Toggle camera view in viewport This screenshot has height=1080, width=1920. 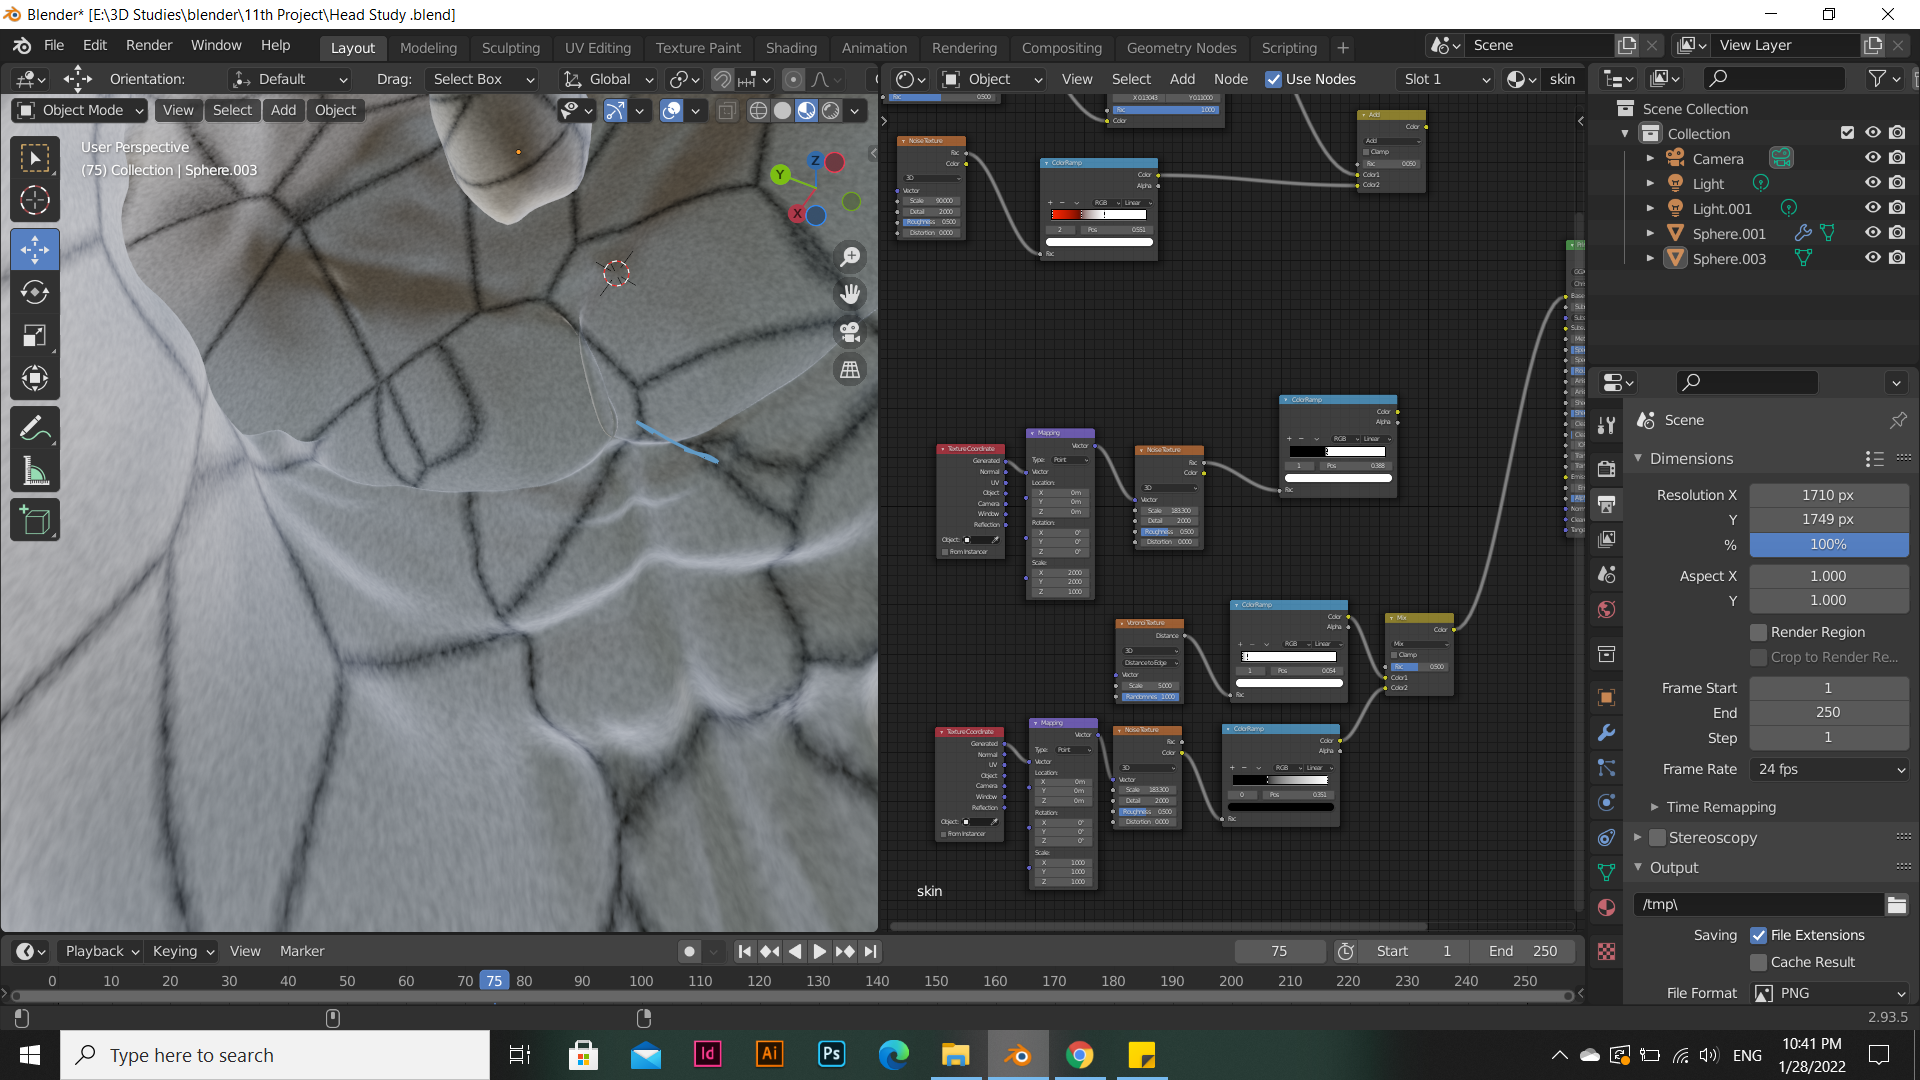coord(850,332)
